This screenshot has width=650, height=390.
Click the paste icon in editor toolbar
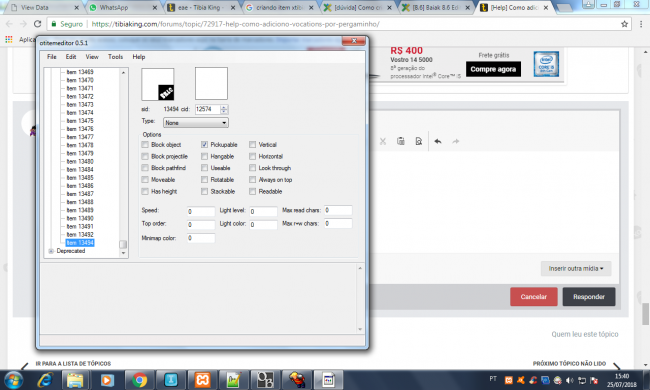[400, 141]
